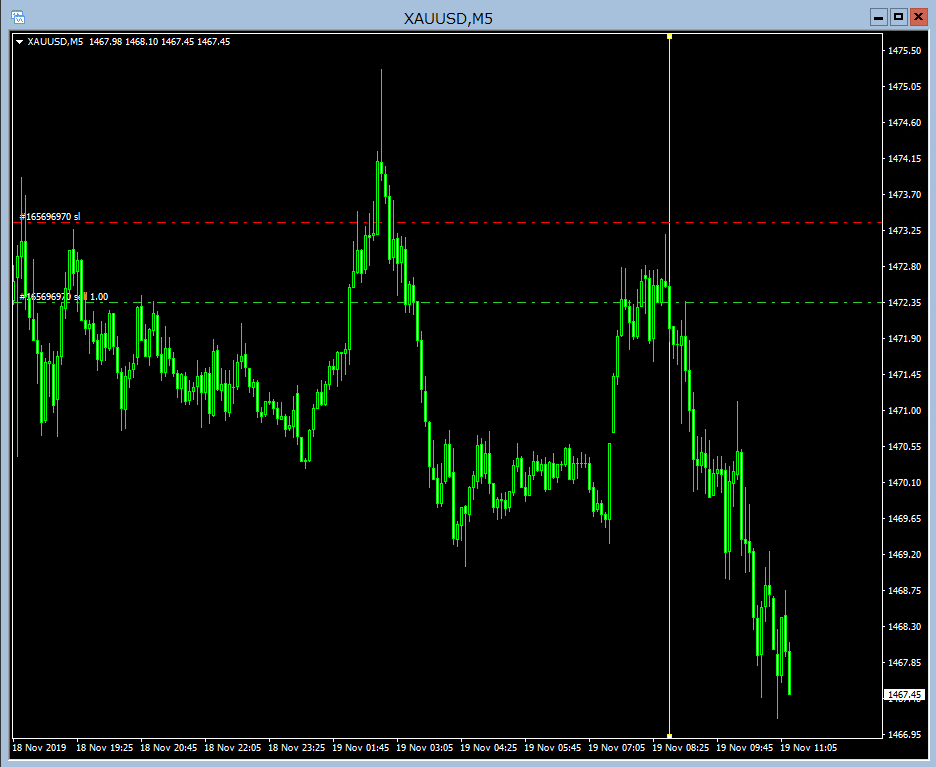Click the 1471.00 price scale label
936x767 pixels.
(904, 411)
